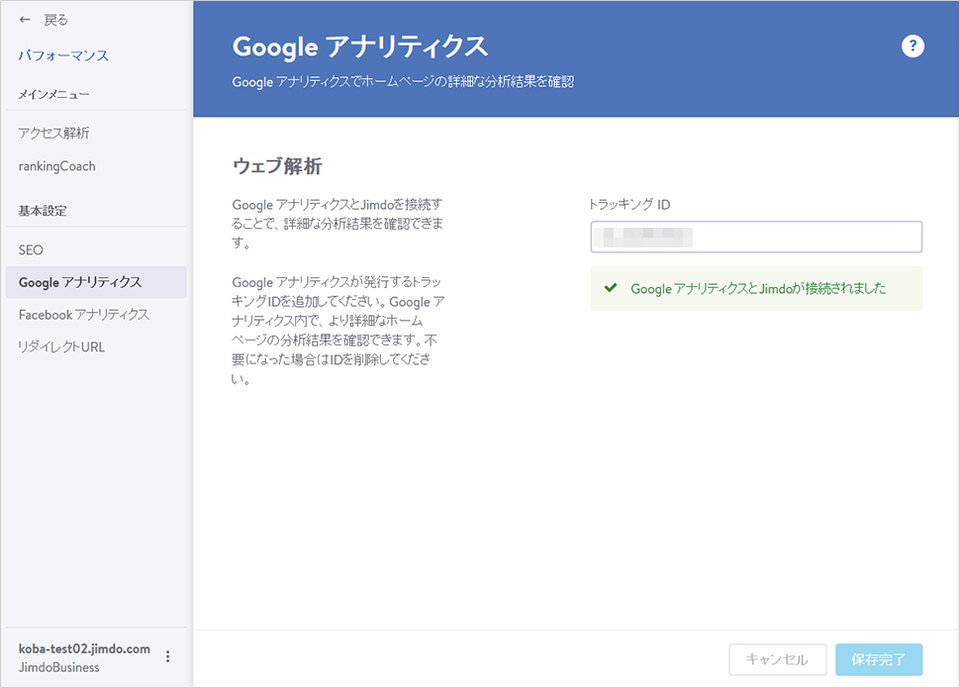Click the ウェブ解析 heading
Image resolution: width=960 pixels, height=688 pixels.
coord(277,166)
